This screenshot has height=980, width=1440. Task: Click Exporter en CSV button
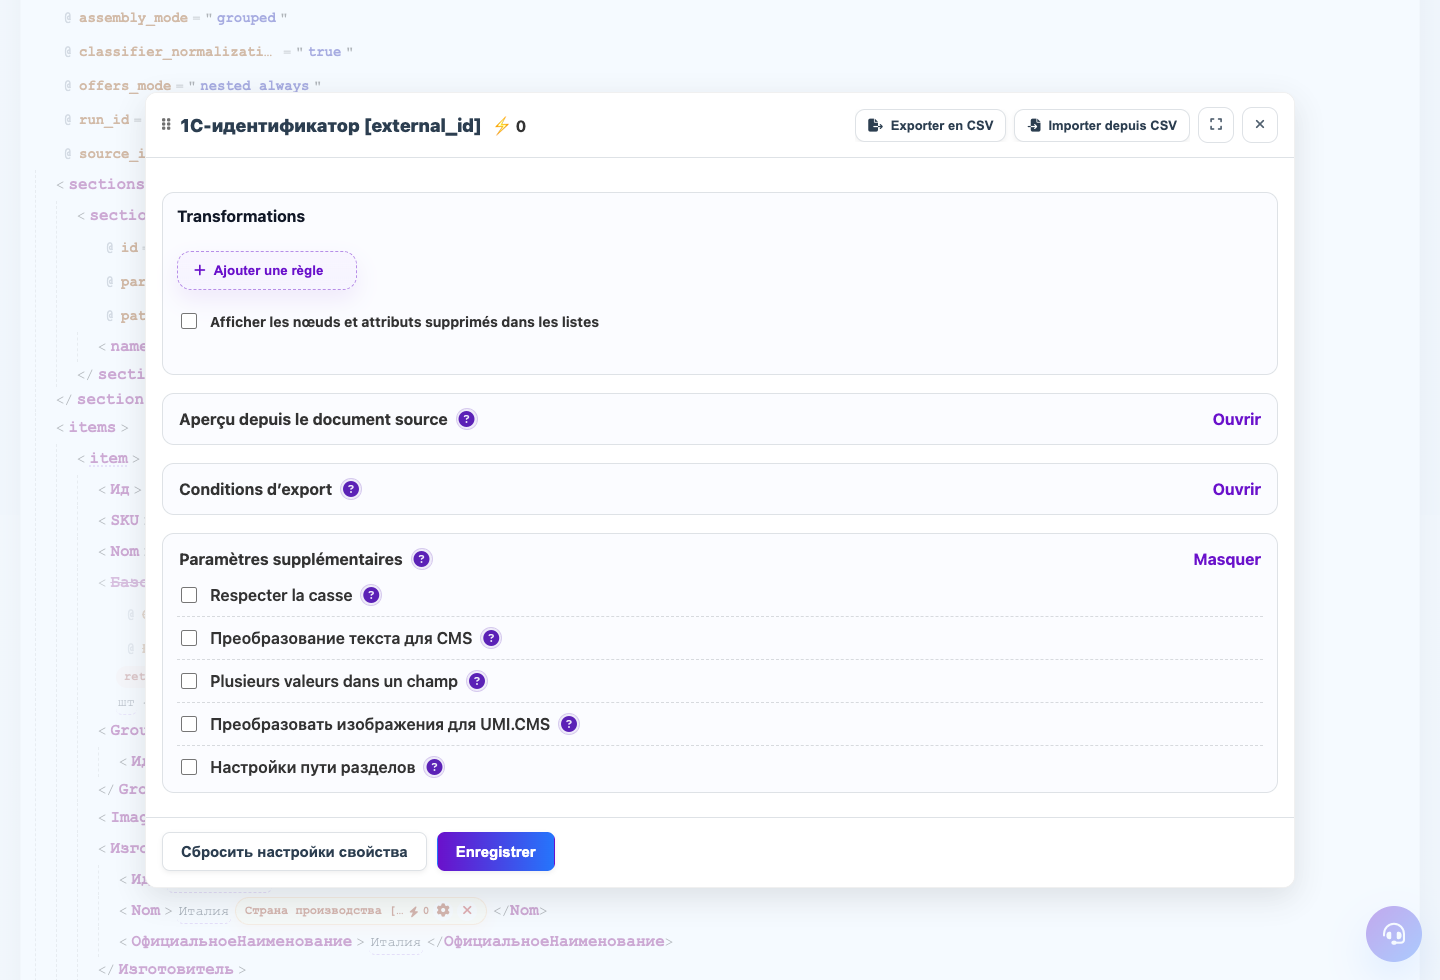(930, 125)
